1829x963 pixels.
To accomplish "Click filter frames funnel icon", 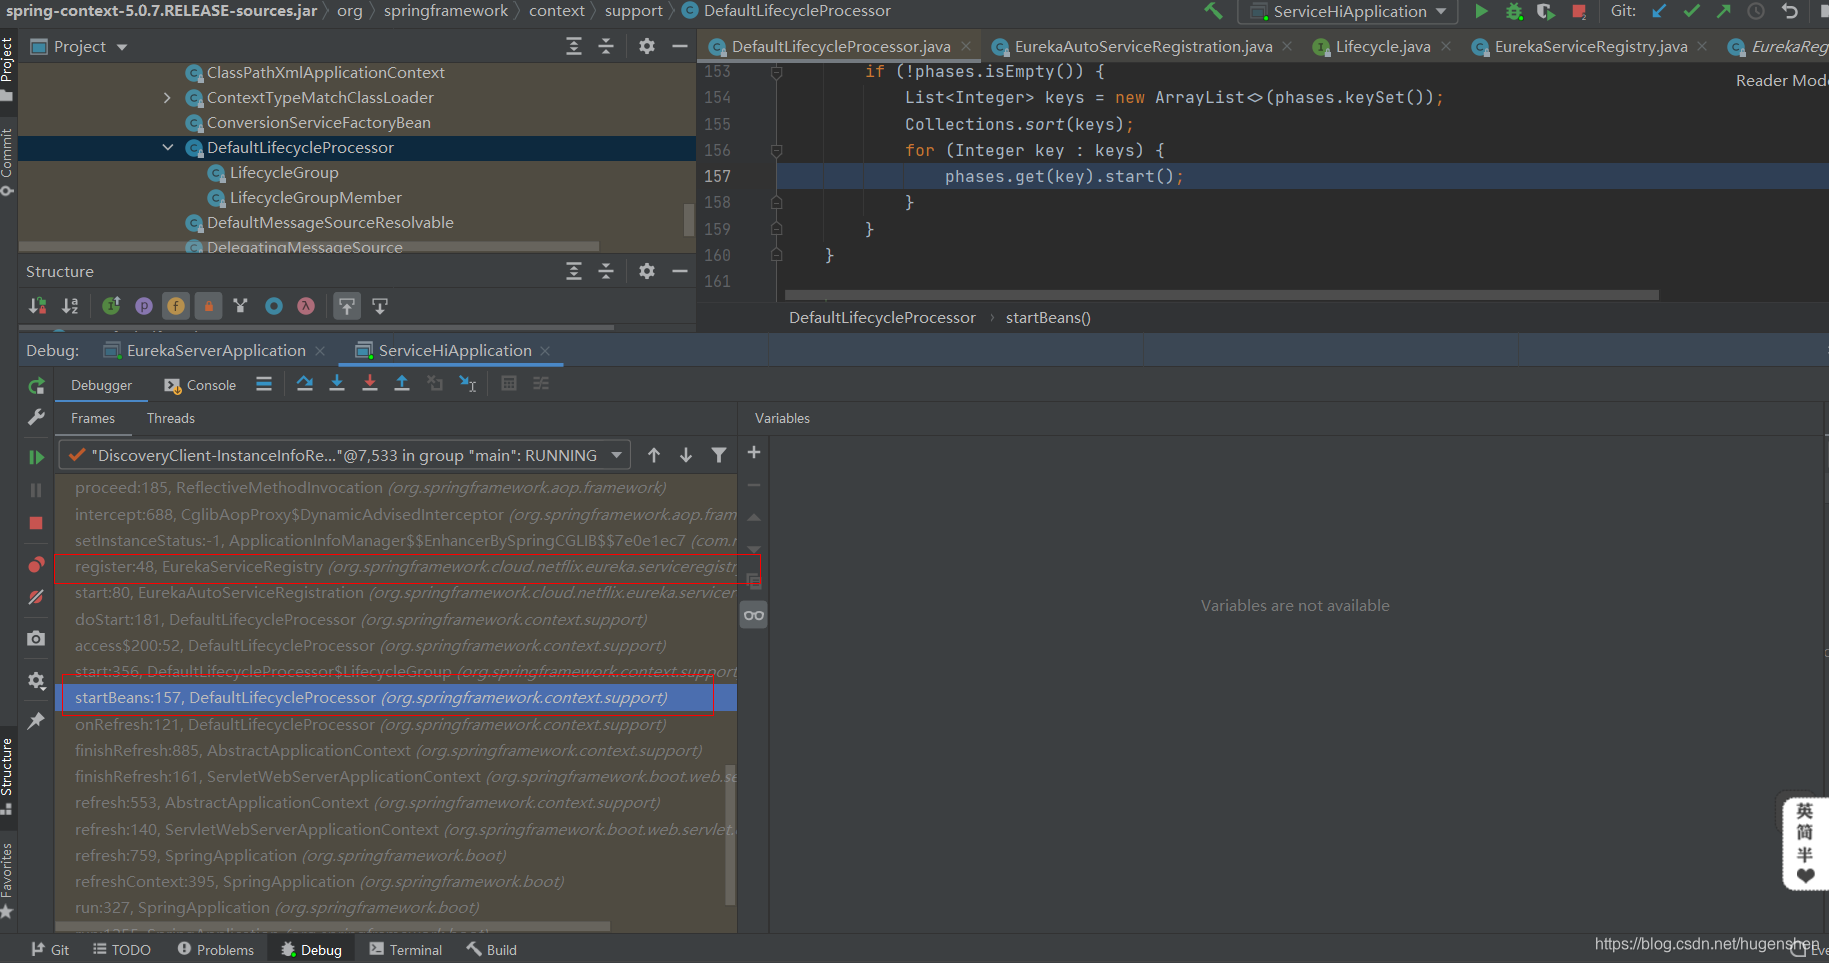I will [x=719, y=455].
